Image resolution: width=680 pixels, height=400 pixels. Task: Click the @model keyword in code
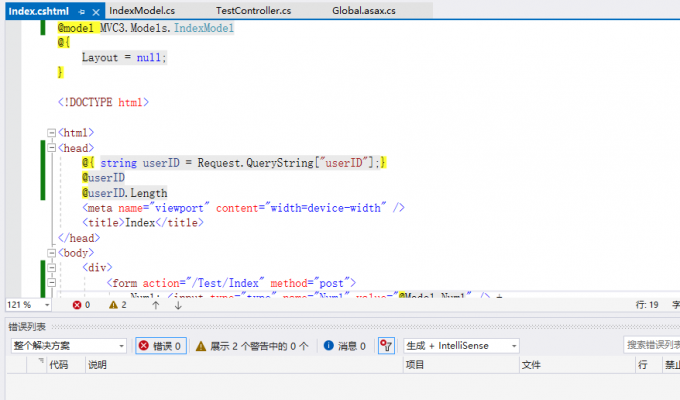[75, 28]
